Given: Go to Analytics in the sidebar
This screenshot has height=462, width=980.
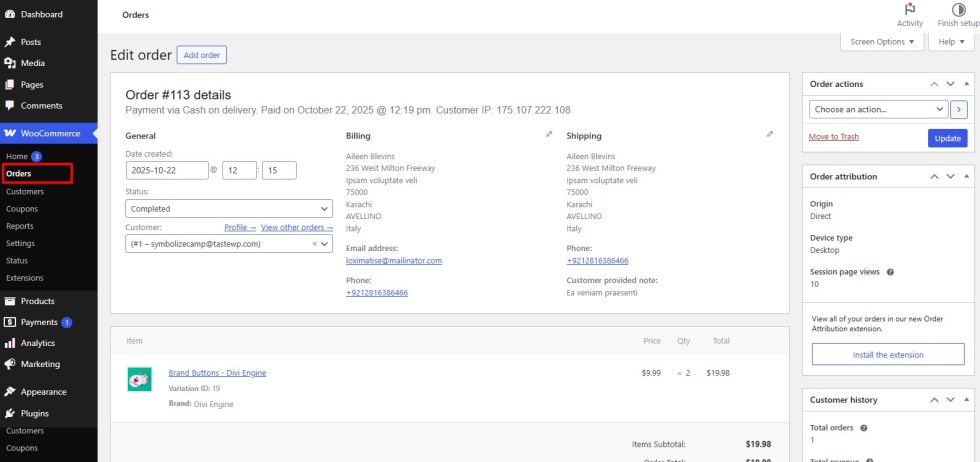Looking at the screenshot, I should [x=38, y=343].
